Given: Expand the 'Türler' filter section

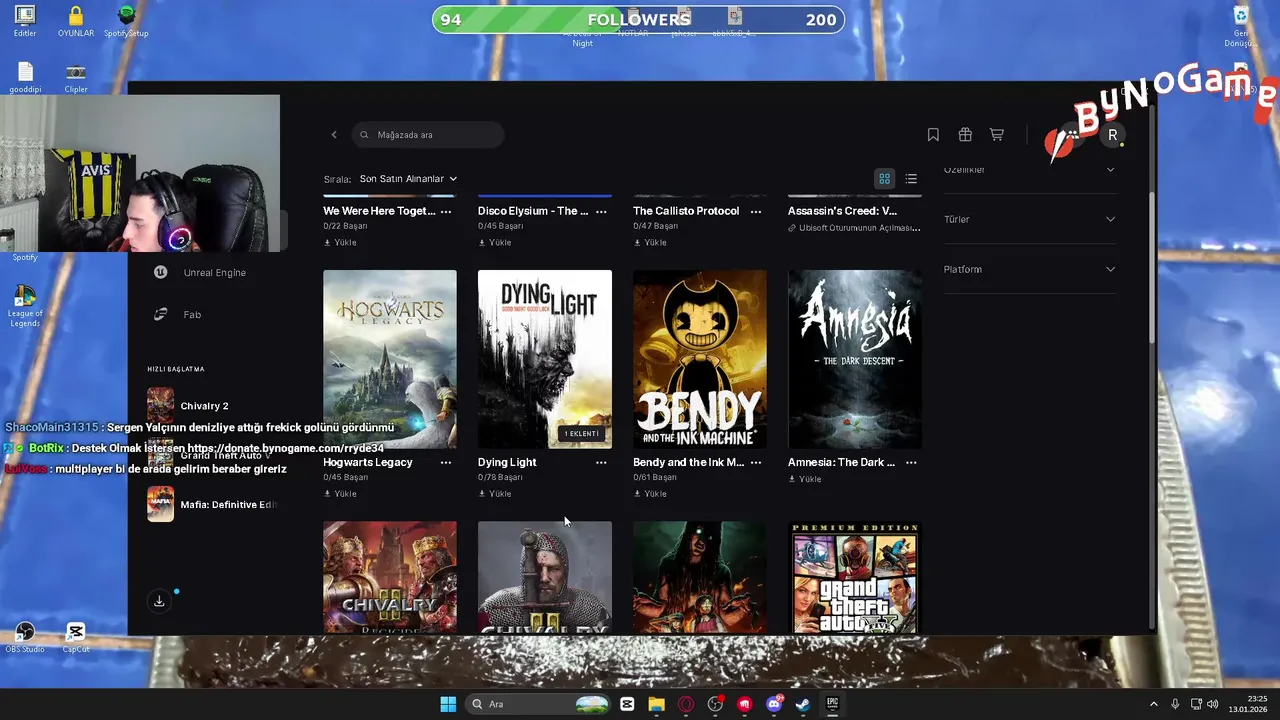Looking at the screenshot, I should [1029, 219].
